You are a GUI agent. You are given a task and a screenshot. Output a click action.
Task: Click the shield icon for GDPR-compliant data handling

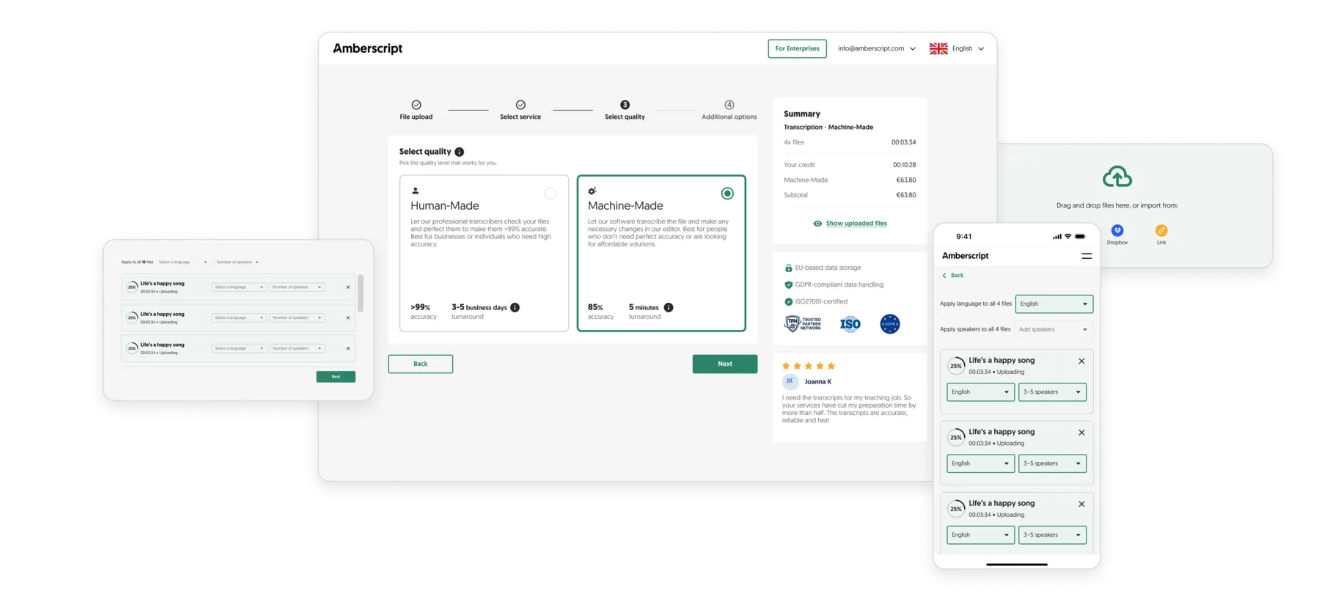[788, 285]
